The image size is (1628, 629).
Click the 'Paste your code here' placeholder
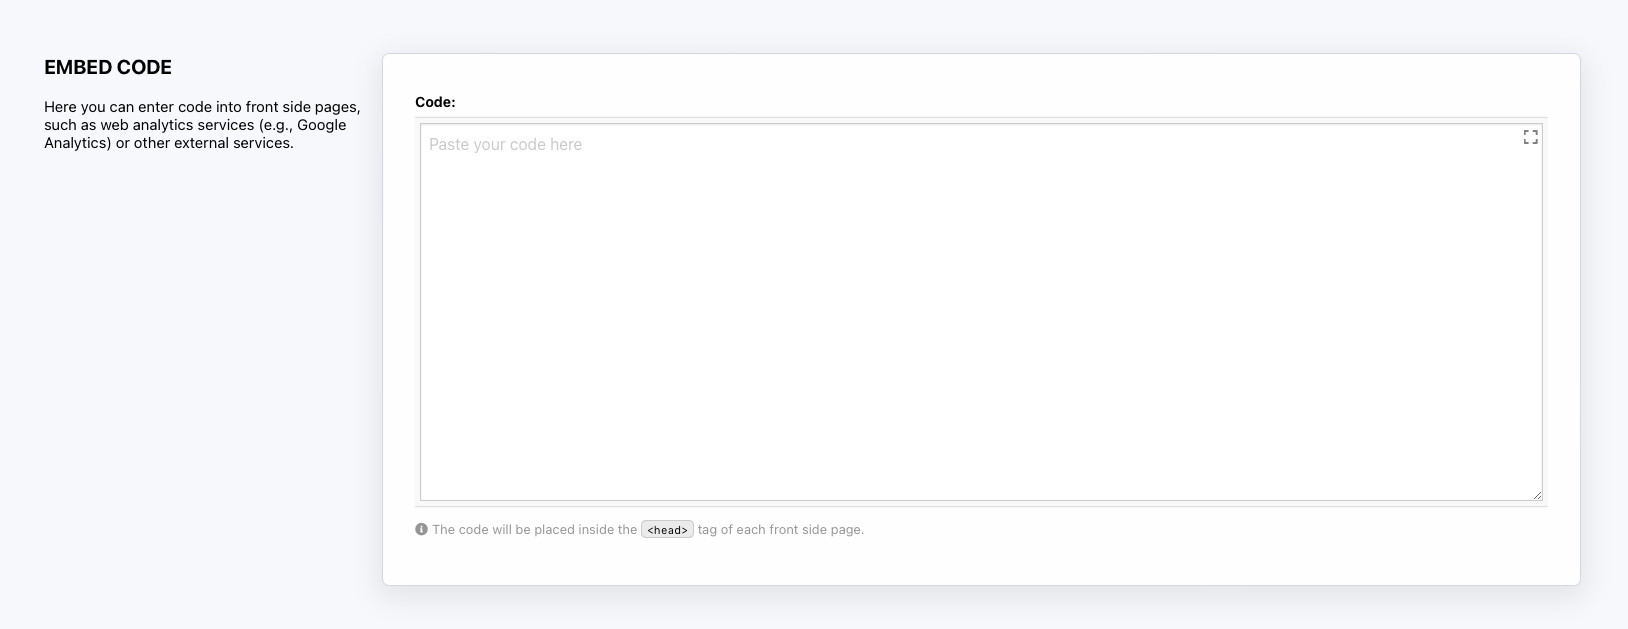pos(505,145)
